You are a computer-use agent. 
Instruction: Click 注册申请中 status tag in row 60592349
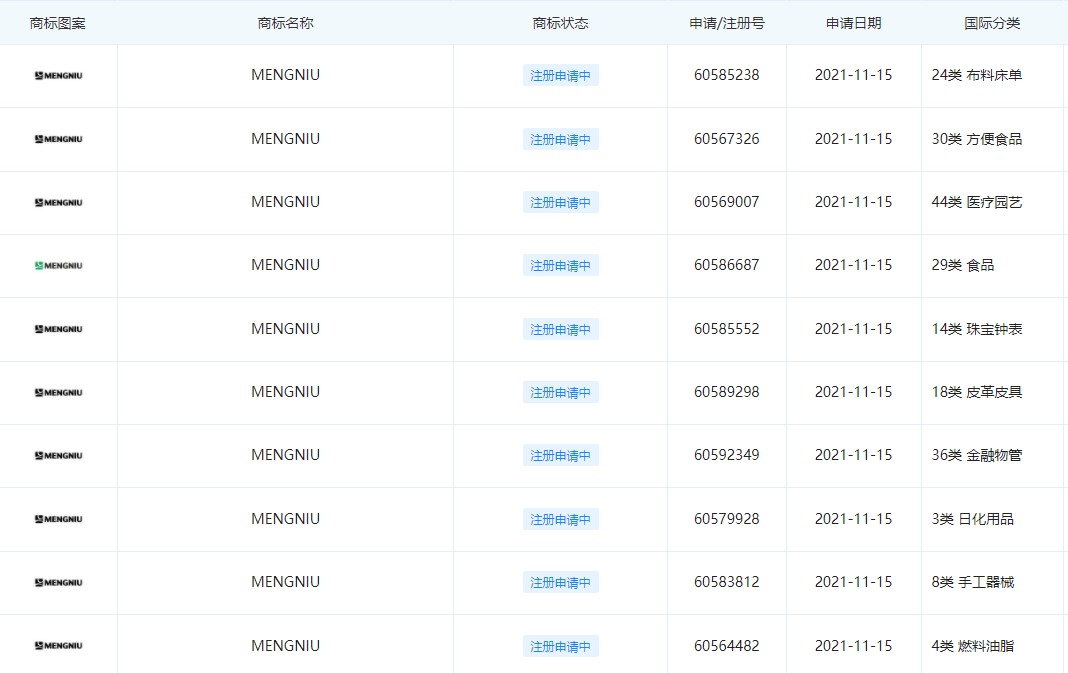coord(561,456)
